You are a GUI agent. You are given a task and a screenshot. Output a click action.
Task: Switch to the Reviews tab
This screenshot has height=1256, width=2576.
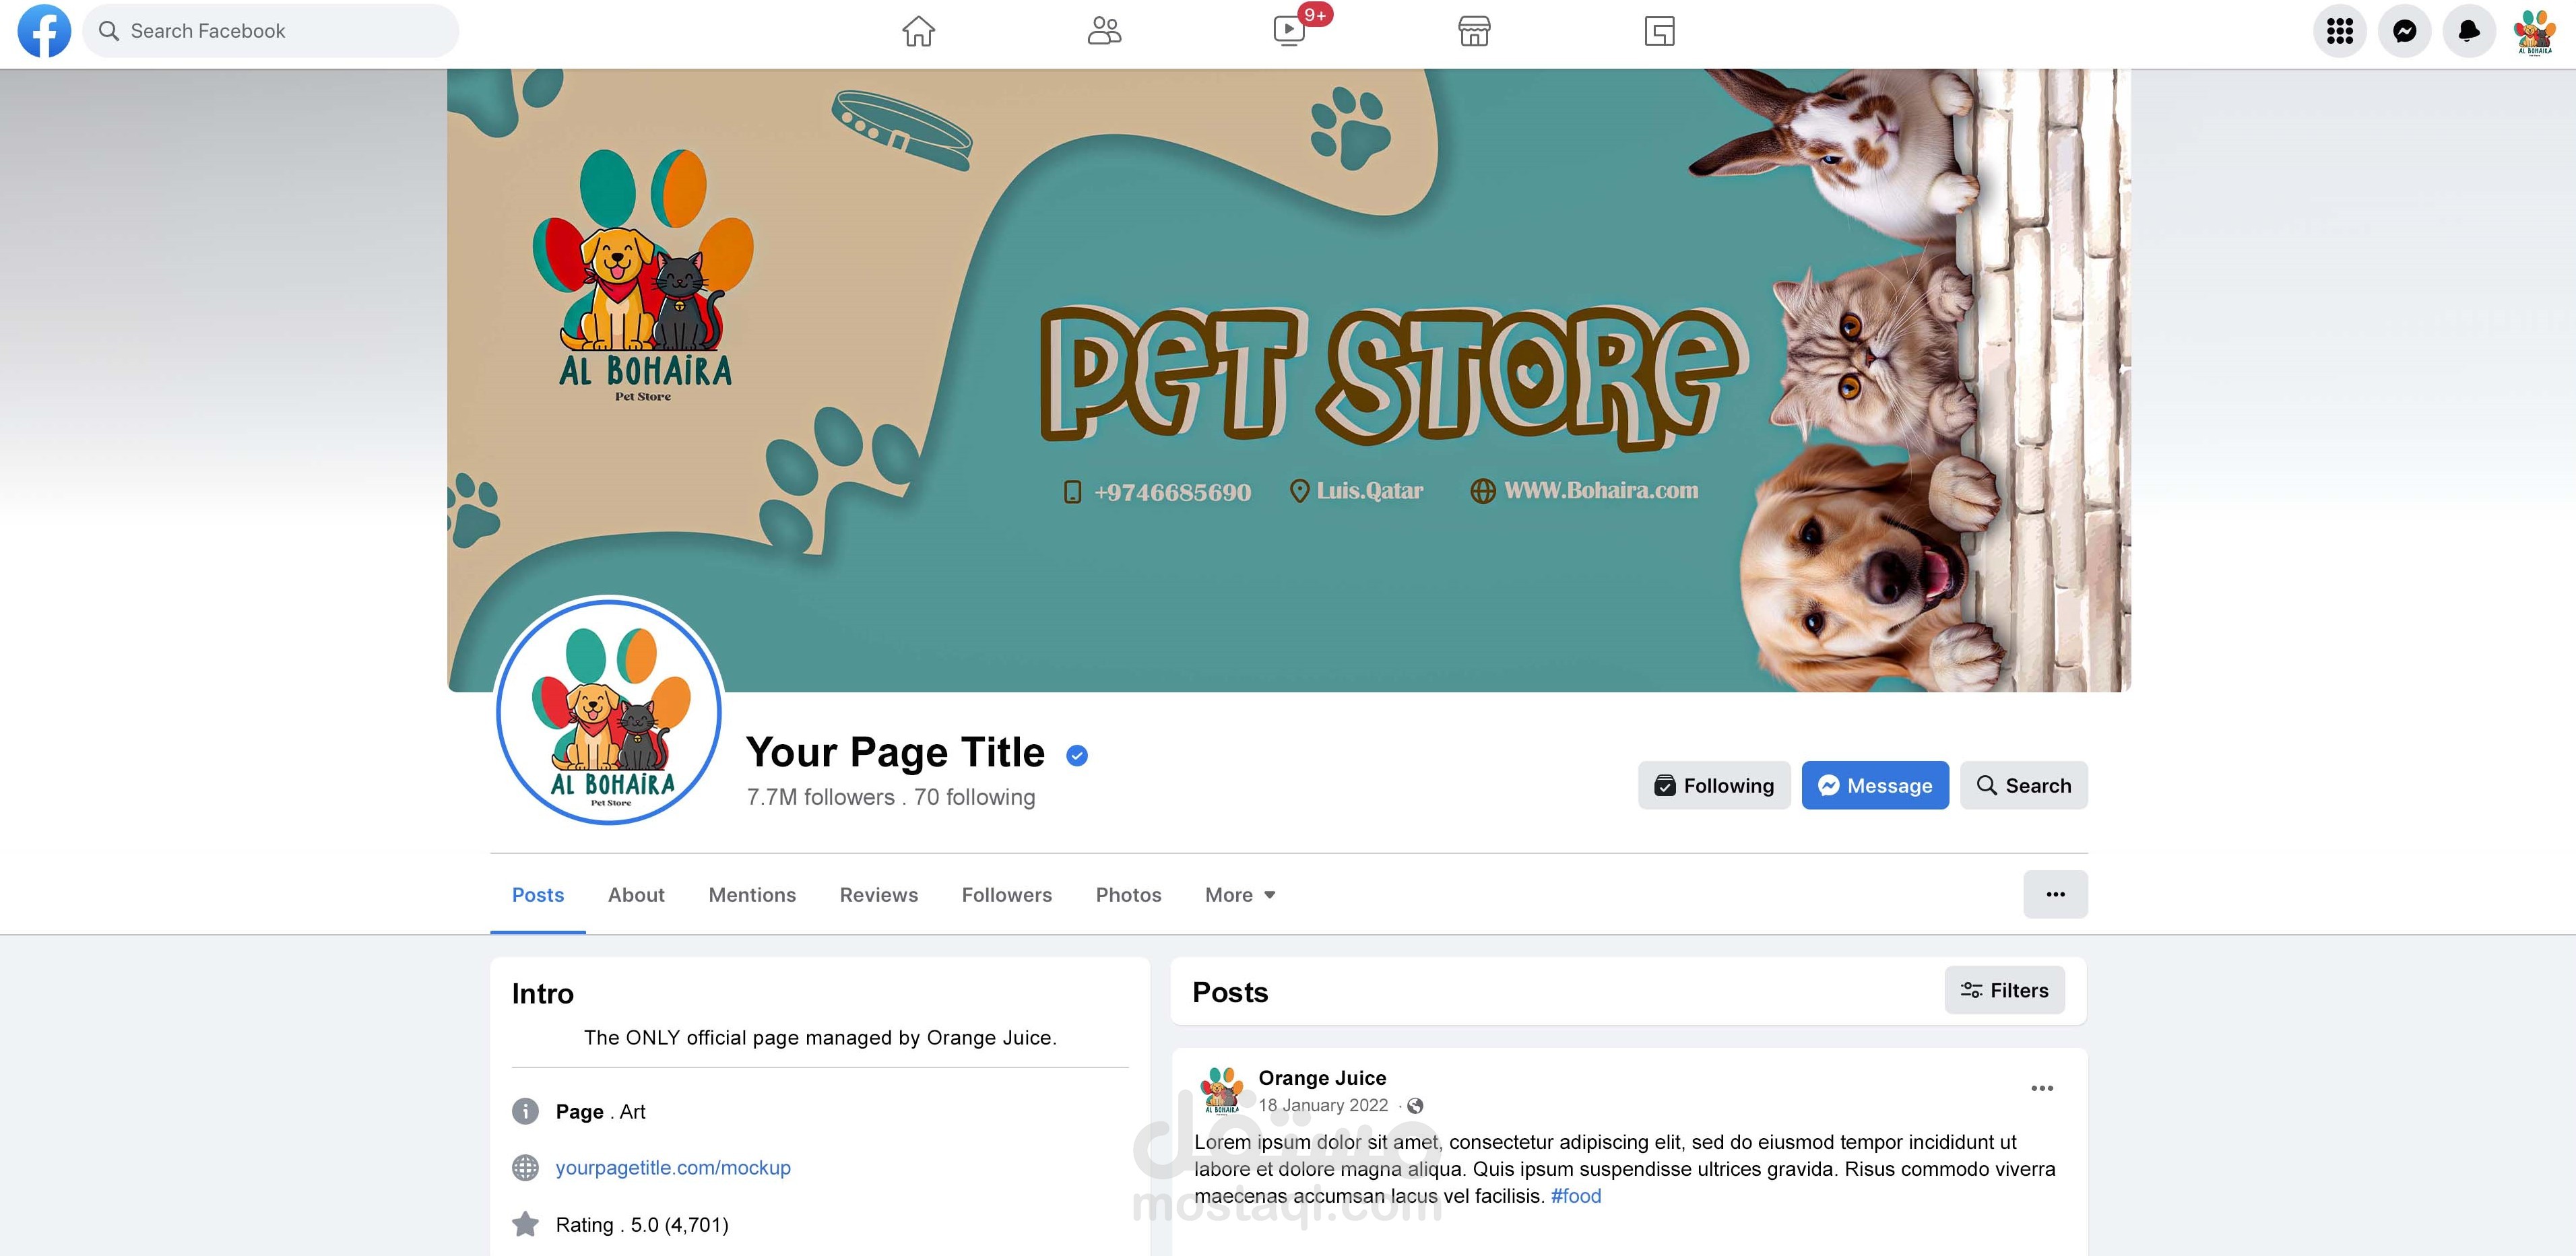click(878, 895)
